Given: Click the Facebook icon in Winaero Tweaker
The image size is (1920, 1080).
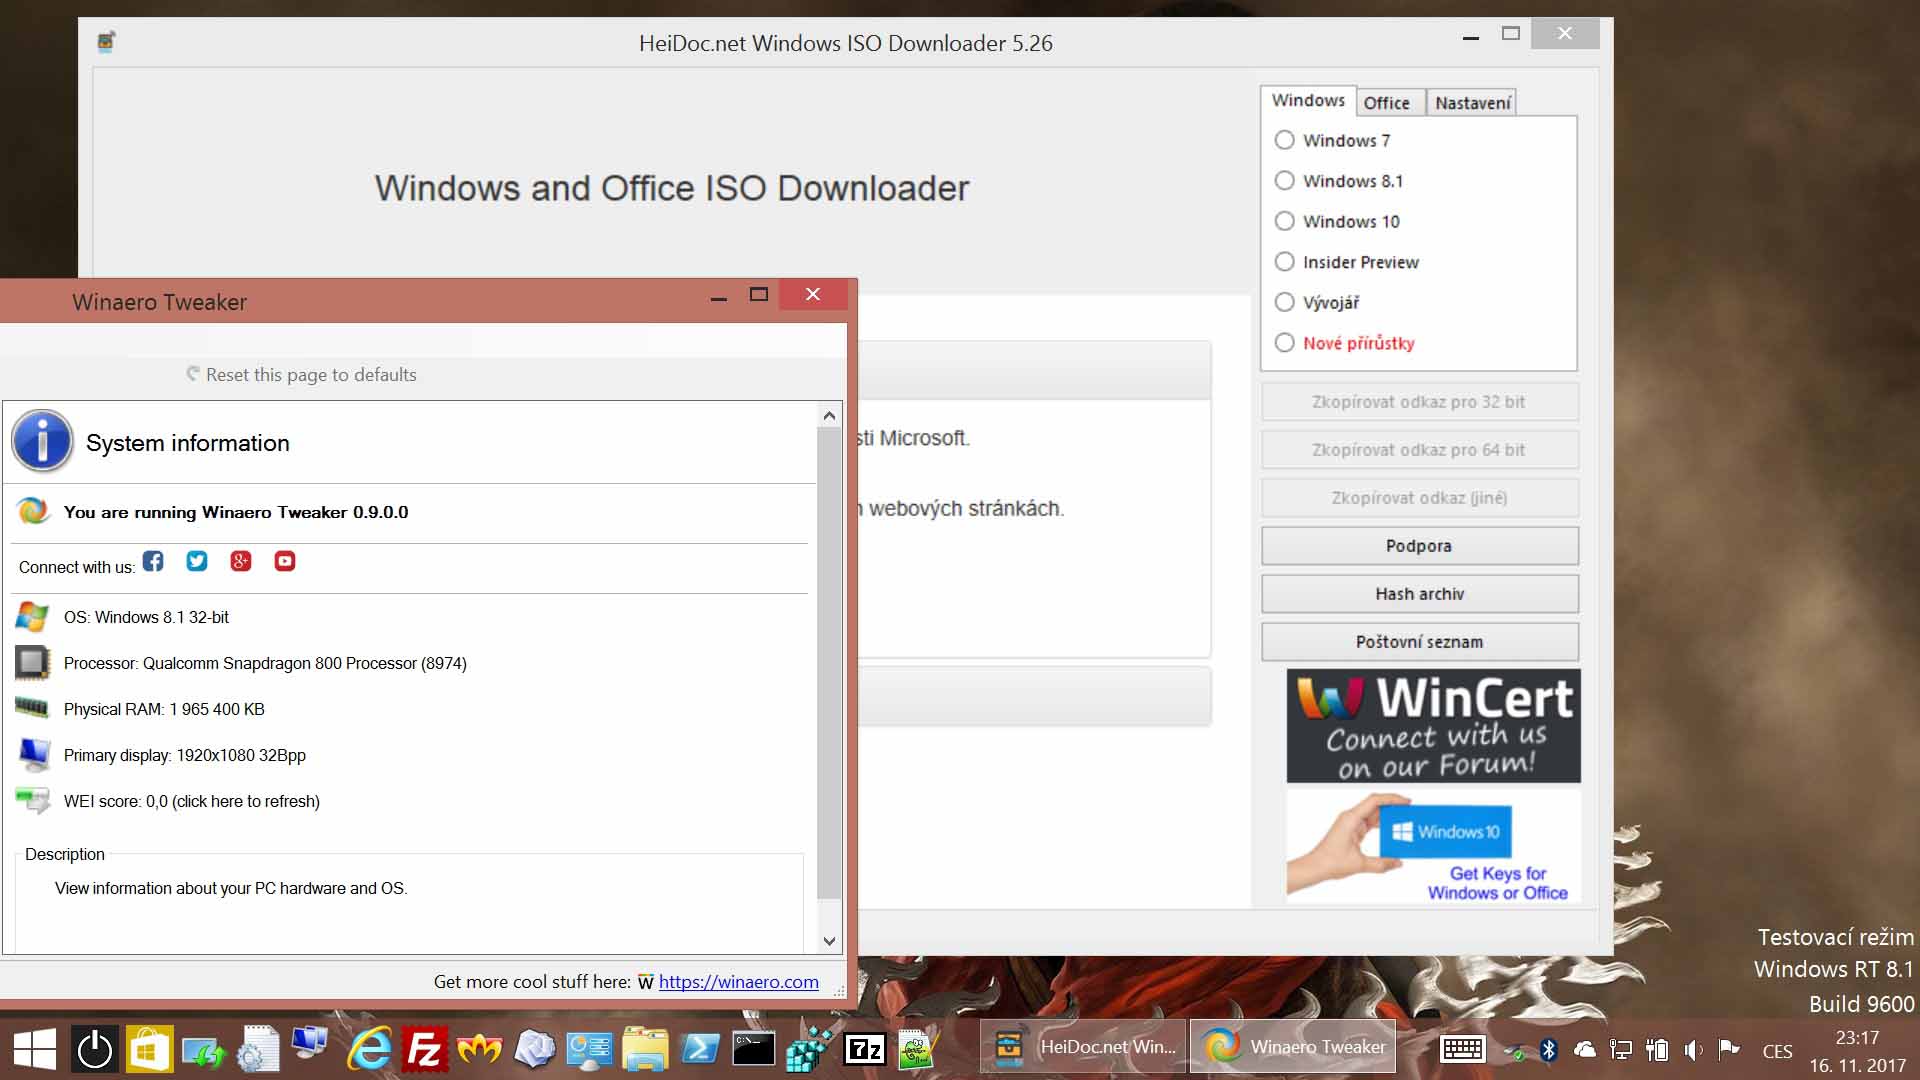Looking at the screenshot, I should (153, 561).
